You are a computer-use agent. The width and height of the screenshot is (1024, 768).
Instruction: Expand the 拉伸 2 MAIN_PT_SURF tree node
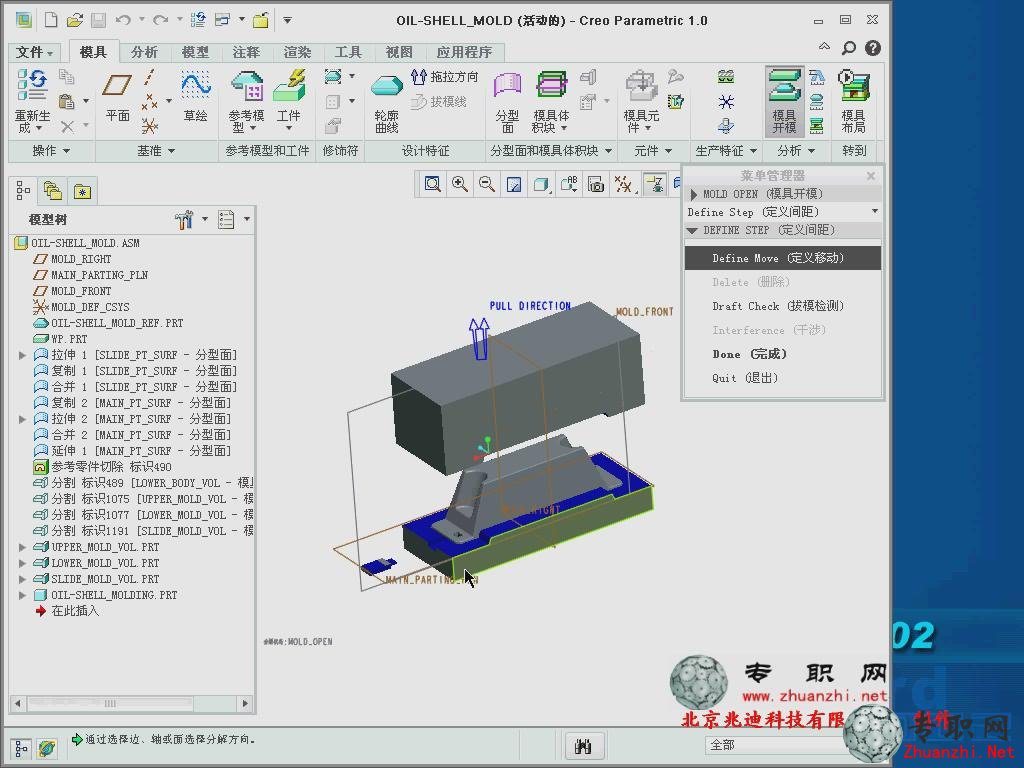point(22,419)
